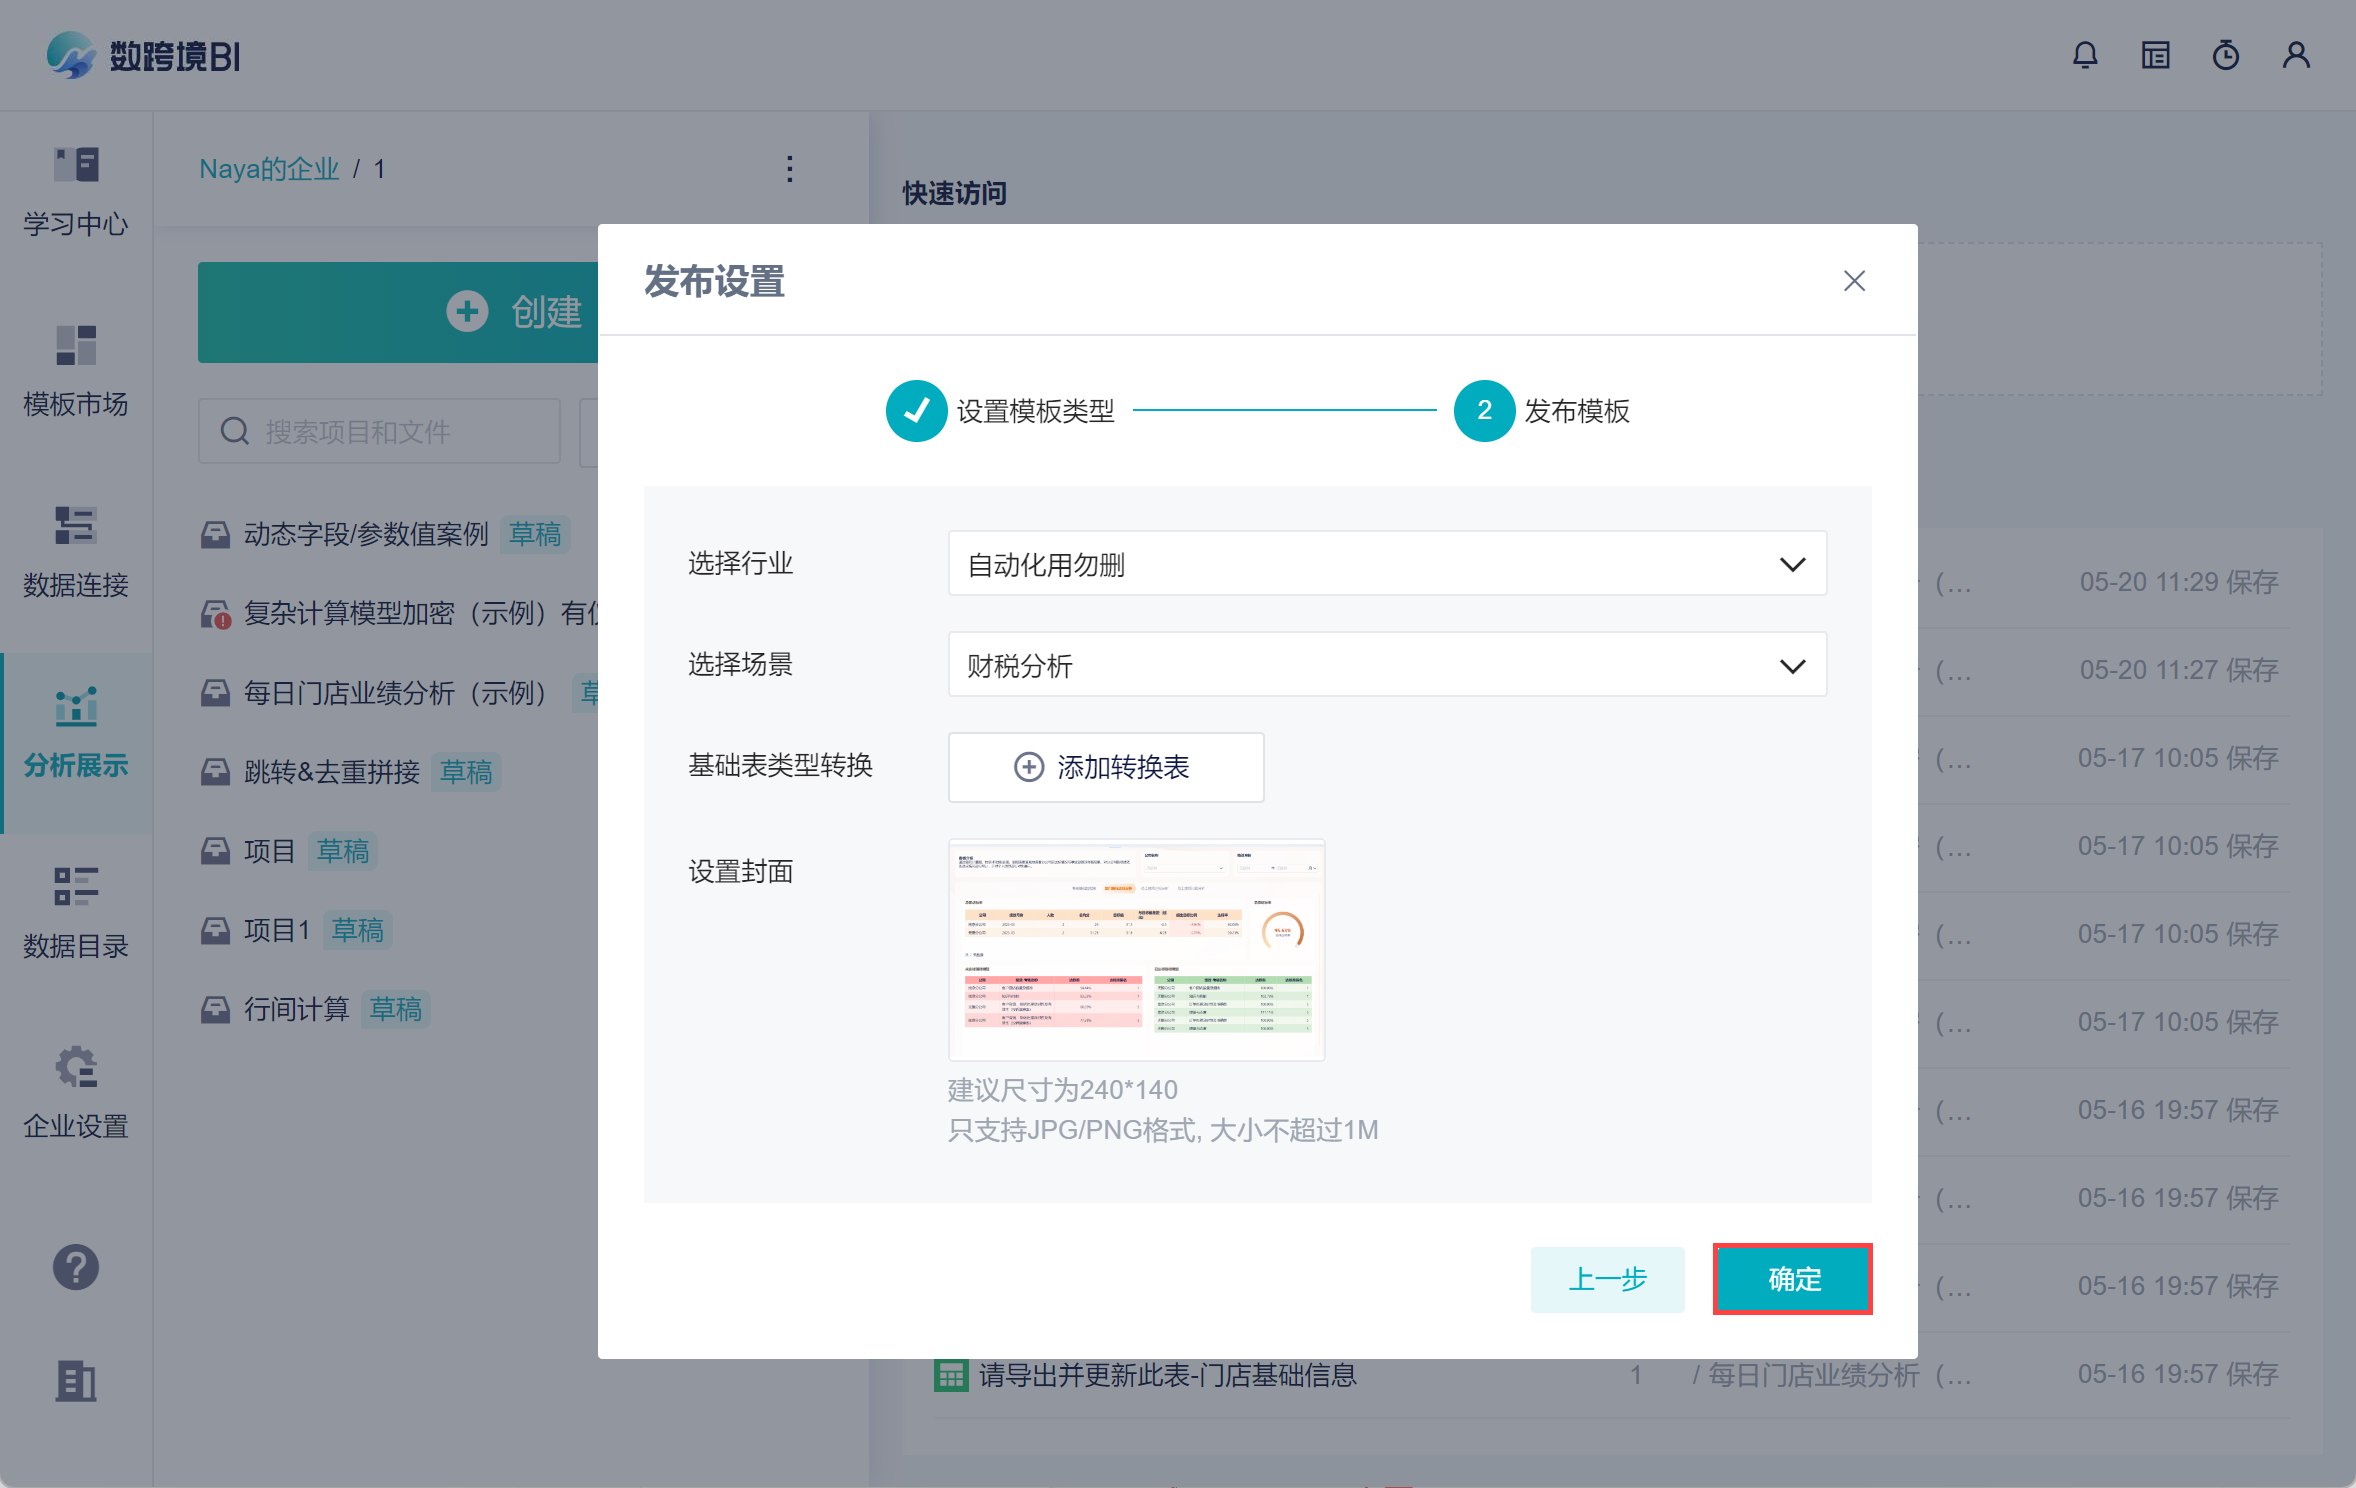
Task: Click the cover image thumbnail
Action: (1136, 949)
